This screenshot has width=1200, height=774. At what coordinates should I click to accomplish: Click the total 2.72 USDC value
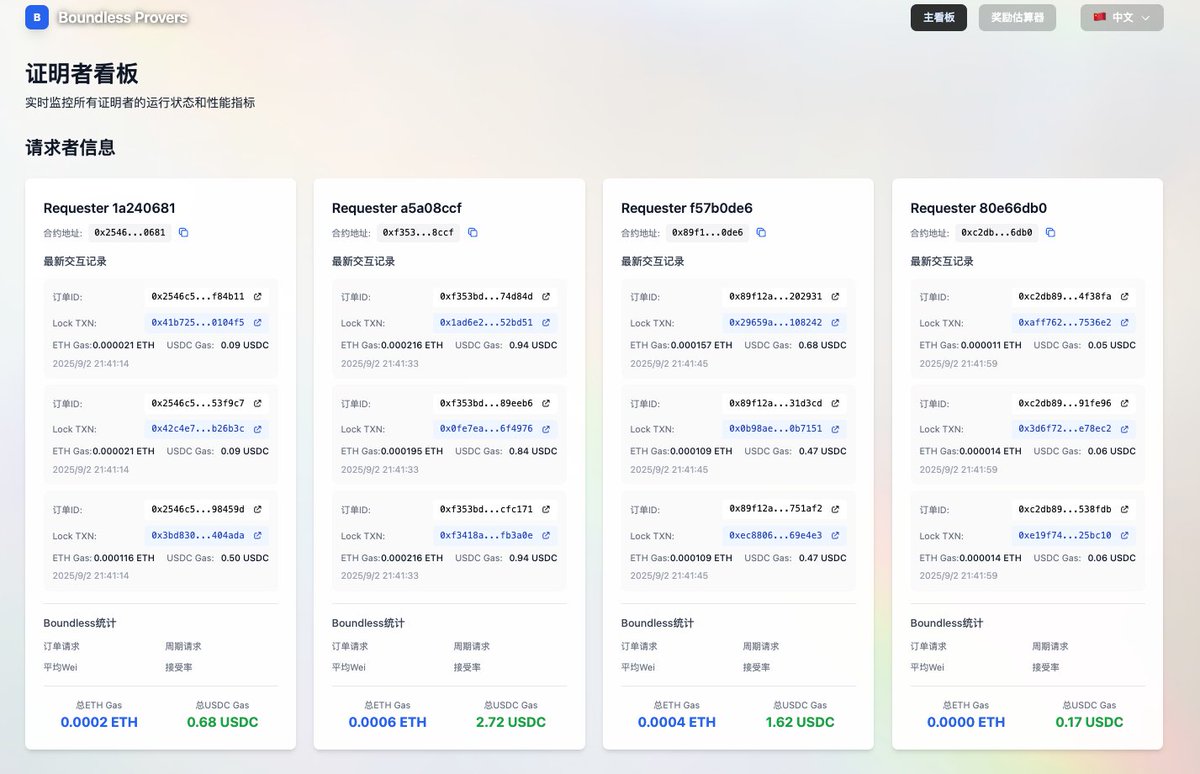click(x=511, y=722)
